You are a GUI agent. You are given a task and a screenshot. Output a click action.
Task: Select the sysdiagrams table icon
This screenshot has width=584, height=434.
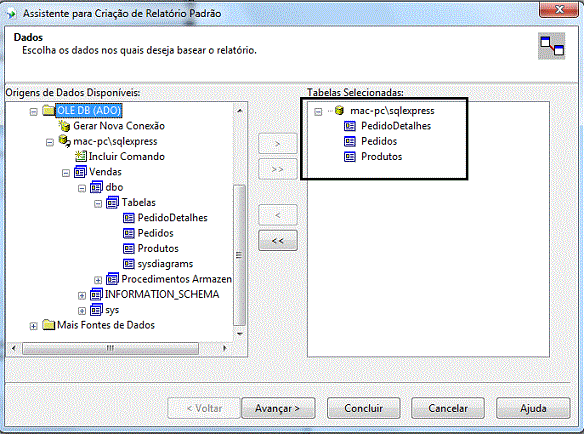129,264
